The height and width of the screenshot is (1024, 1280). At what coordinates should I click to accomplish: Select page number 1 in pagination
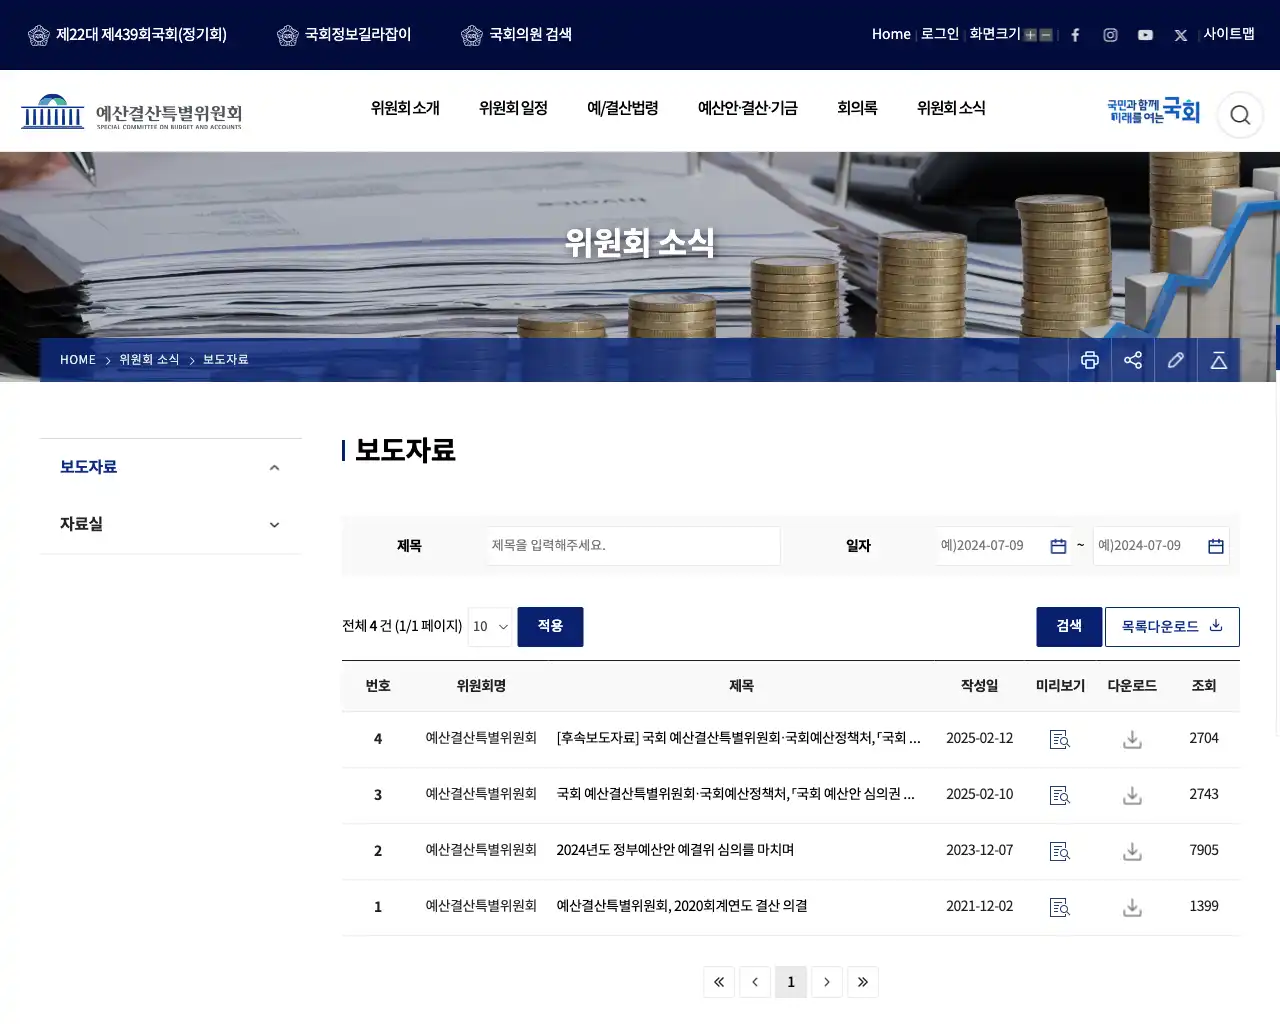click(x=791, y=982)
